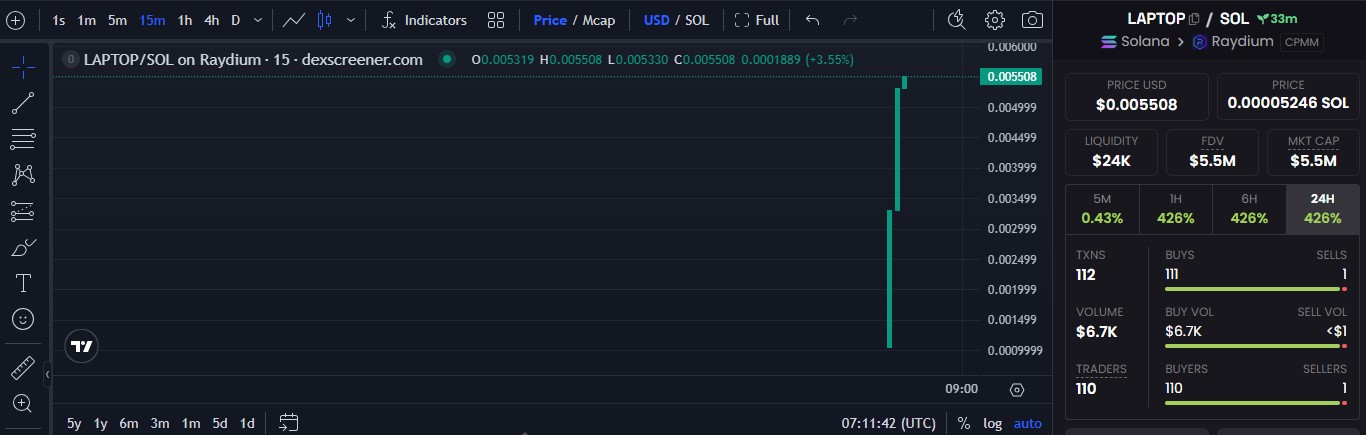Viewport: 1366px width, 435px height.
Task: Select the 6H stats tab
Action: click(1249, 209)
